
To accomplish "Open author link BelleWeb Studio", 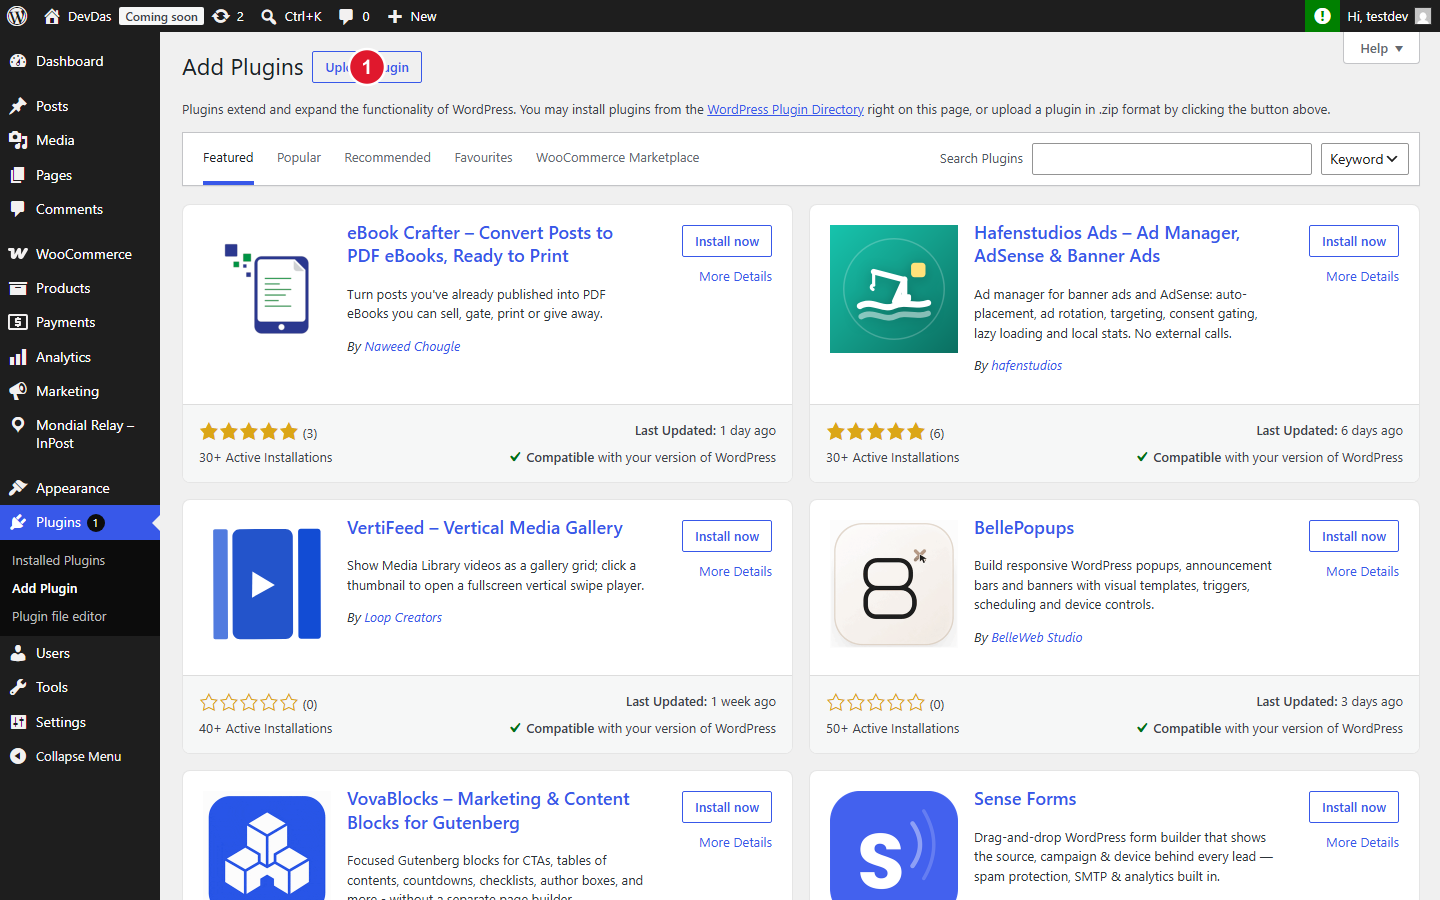I will [1036, 638].
